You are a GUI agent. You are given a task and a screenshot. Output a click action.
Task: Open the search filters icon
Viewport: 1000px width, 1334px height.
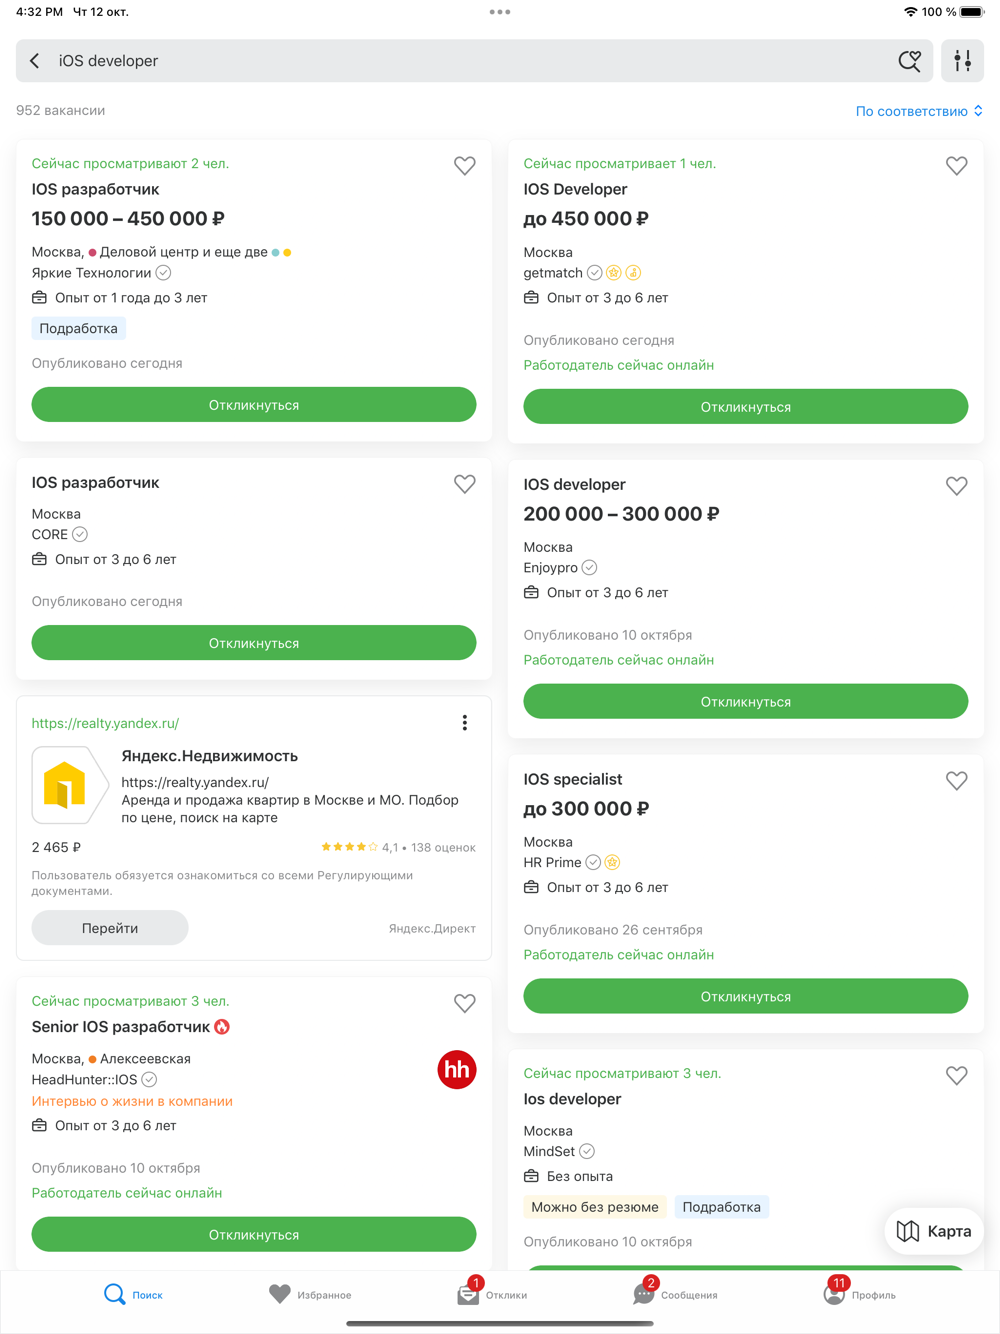(962, 61)
